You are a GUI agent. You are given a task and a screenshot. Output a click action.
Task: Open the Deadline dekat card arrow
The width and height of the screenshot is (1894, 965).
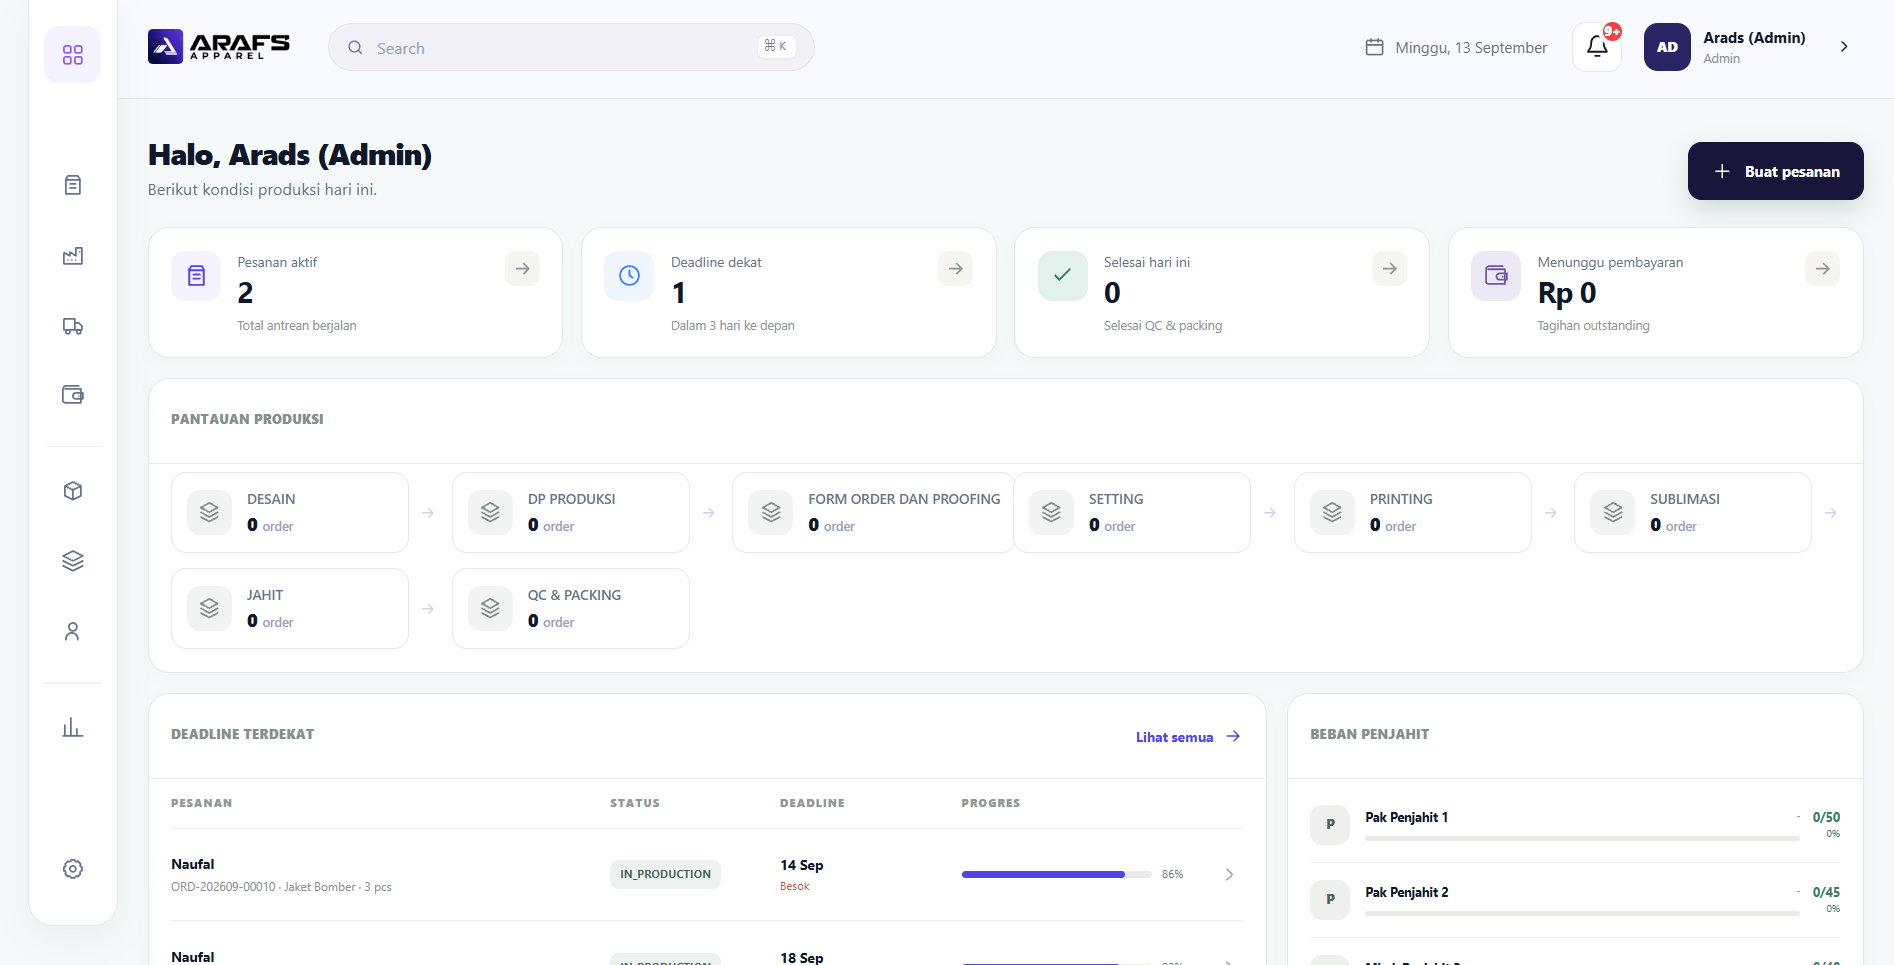pyautogui.click(x=956, y=269)
